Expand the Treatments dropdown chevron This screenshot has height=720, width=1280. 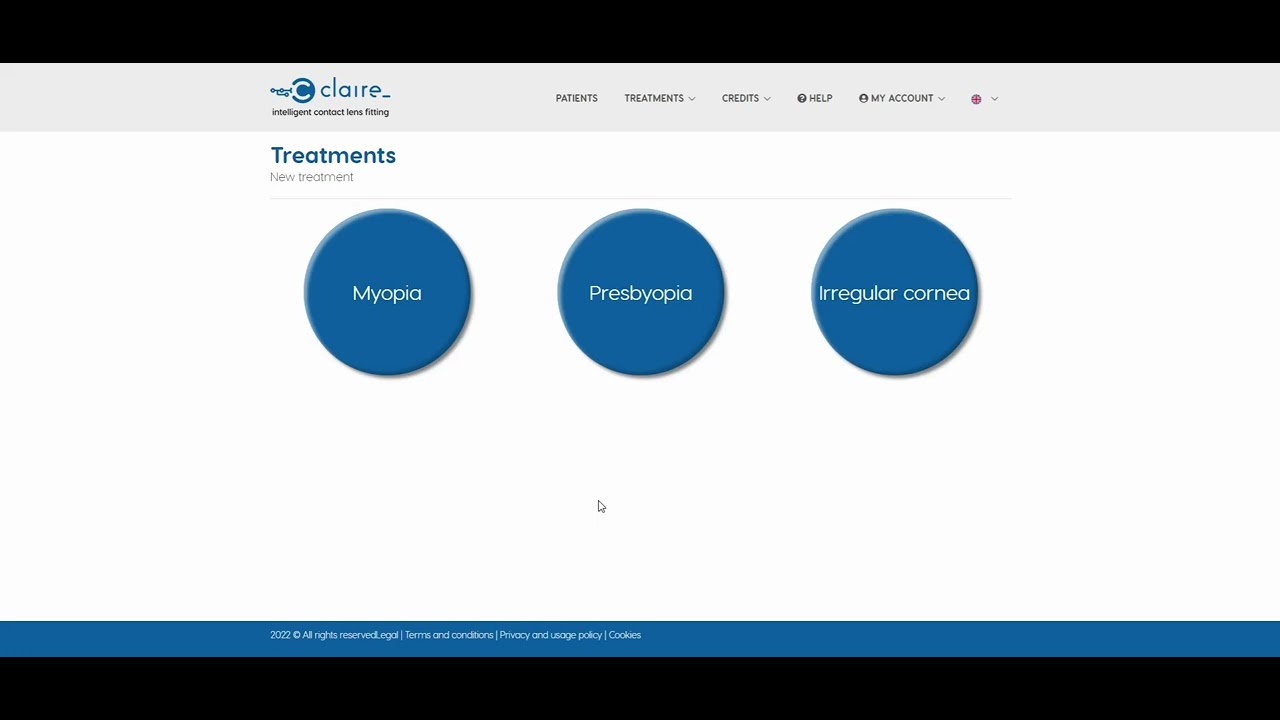pos(691,99)
